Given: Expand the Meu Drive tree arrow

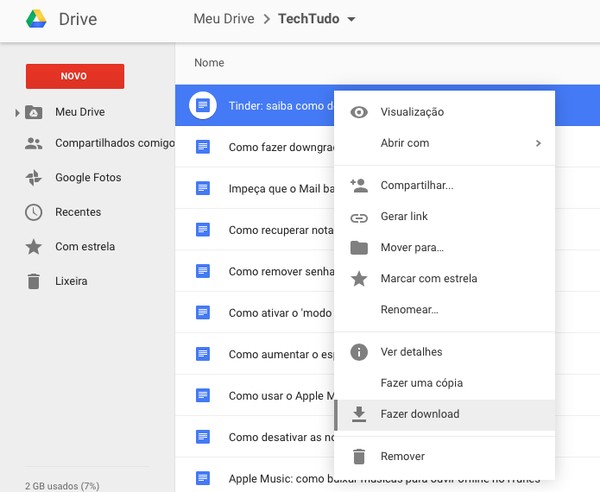Looking at the screenshot, I should [x=17, y=113].
